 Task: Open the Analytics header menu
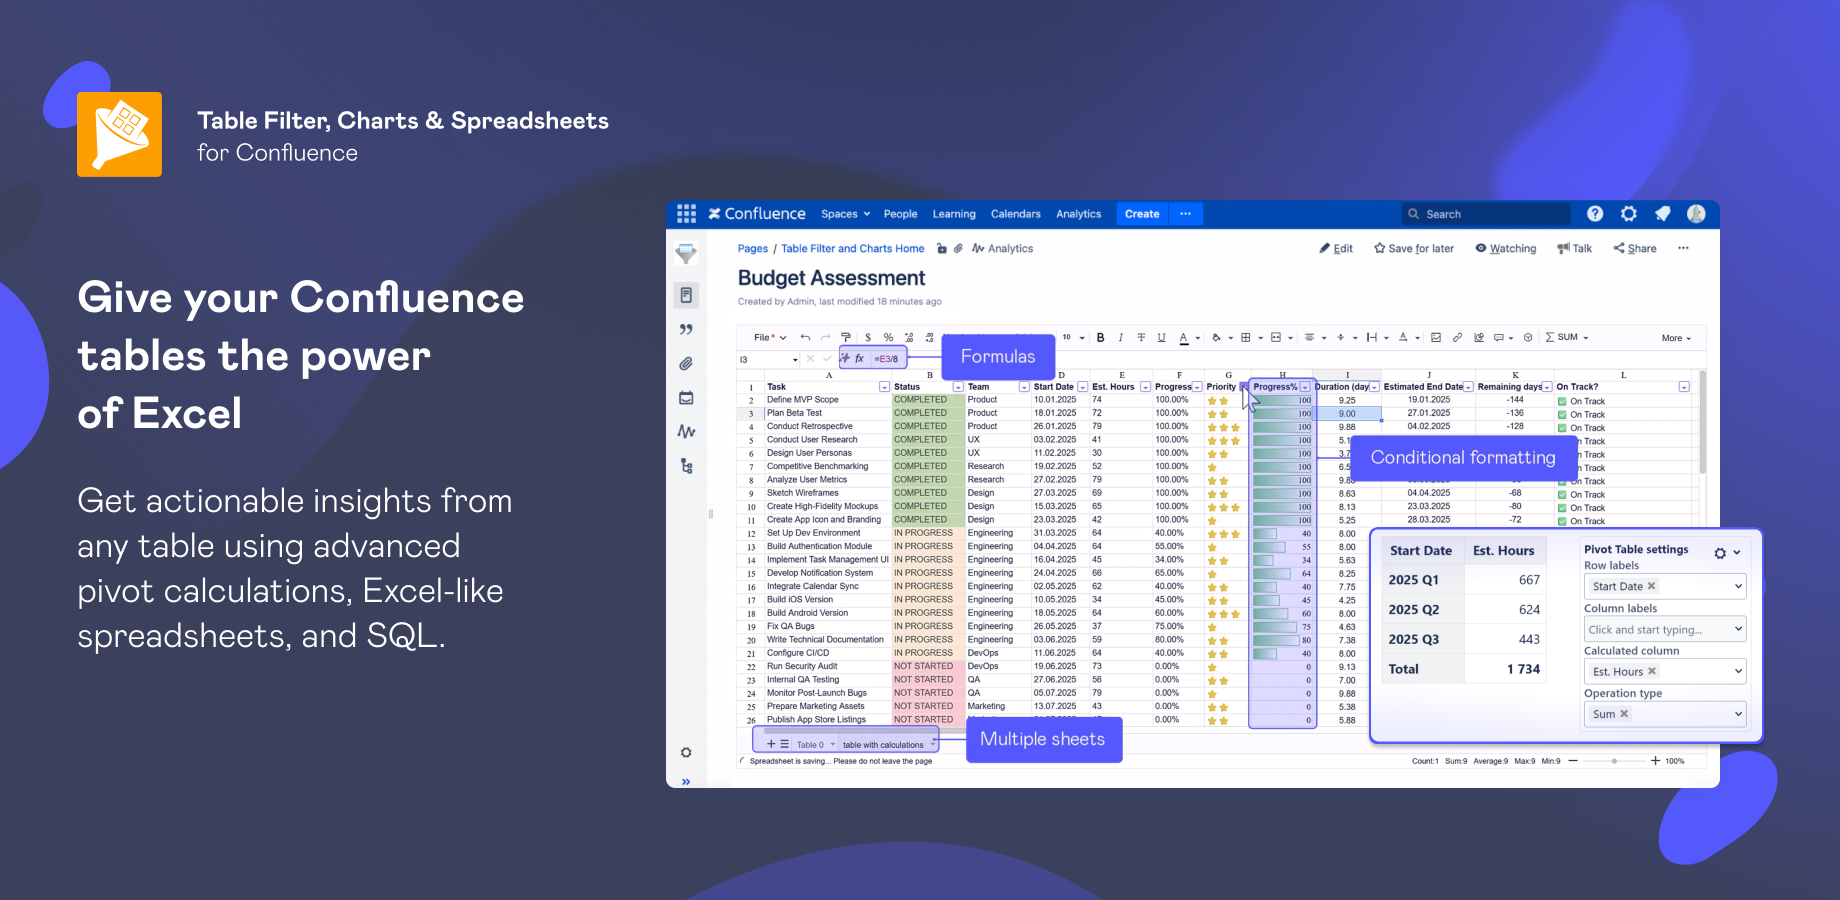point(1078,214)
